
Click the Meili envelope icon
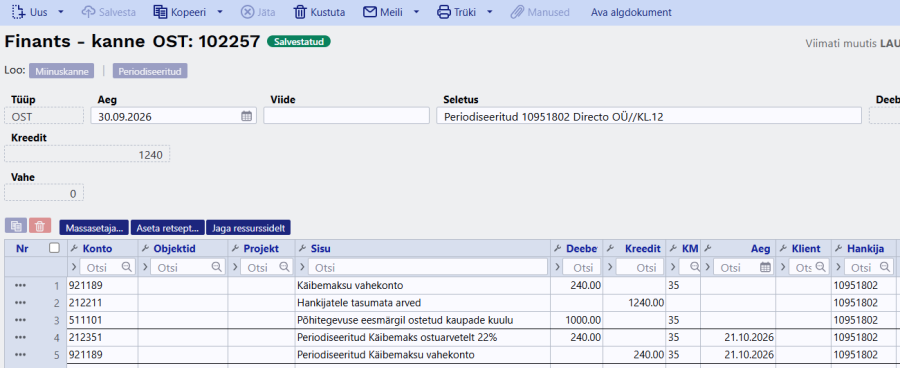[x=370, y=12]
